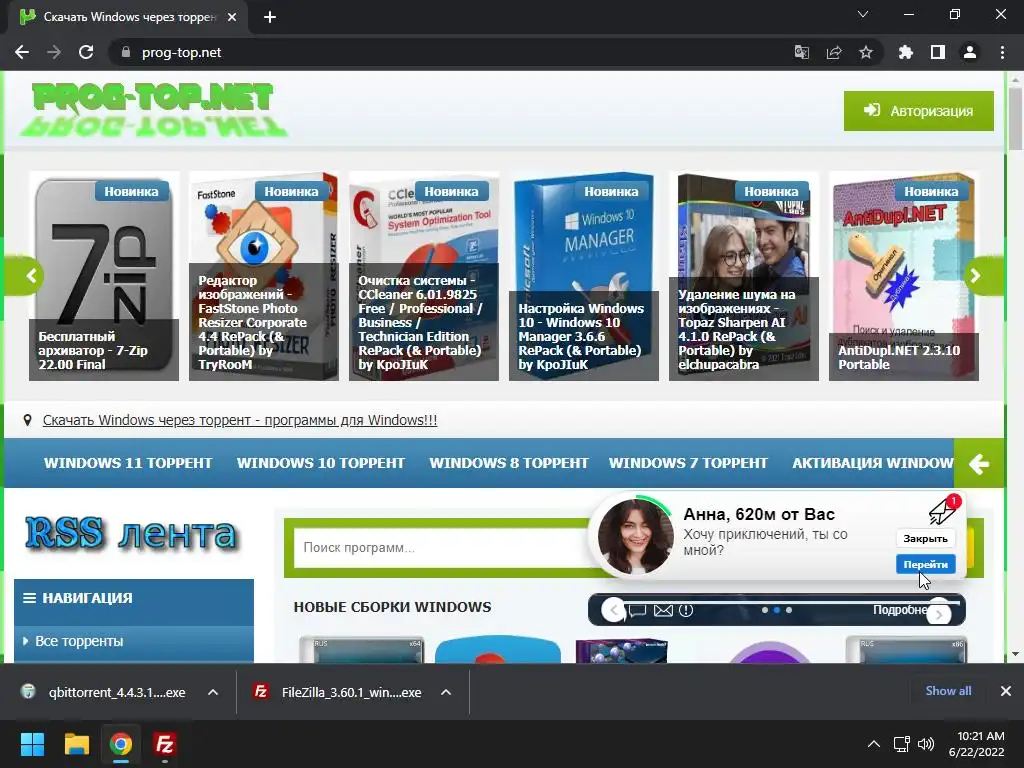This screenshot has width=1024, height=768.
Task: Open the CCleaner 6.01.9825 card
Action: (x=424, y=276)
